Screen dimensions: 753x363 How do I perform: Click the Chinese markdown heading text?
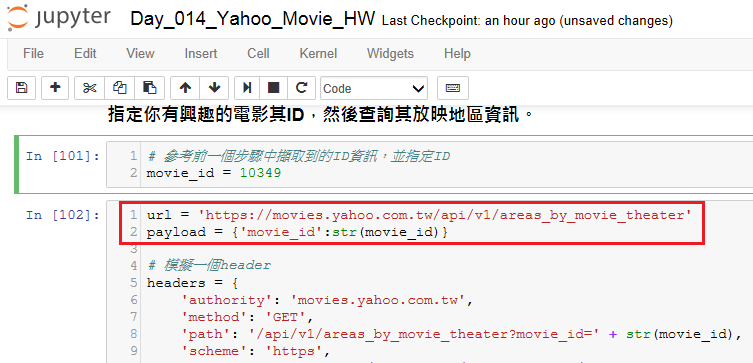tap(321, 115)
